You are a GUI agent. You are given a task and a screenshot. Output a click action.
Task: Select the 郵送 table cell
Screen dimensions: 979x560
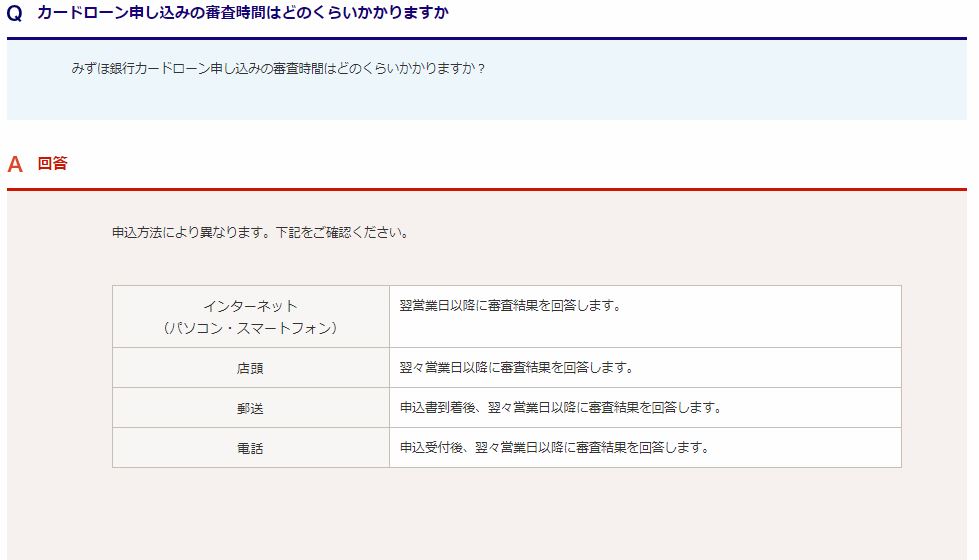click(x=250, y=408)
